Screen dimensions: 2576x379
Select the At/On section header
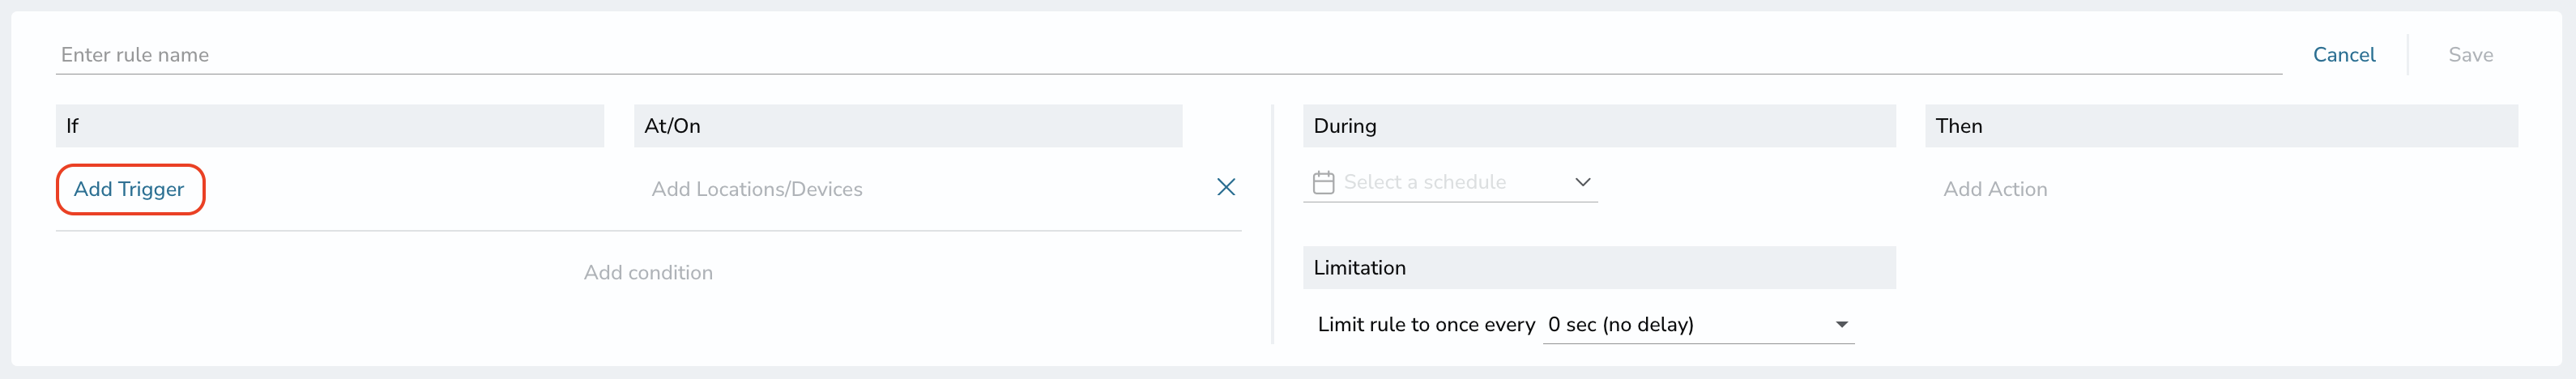908,126
